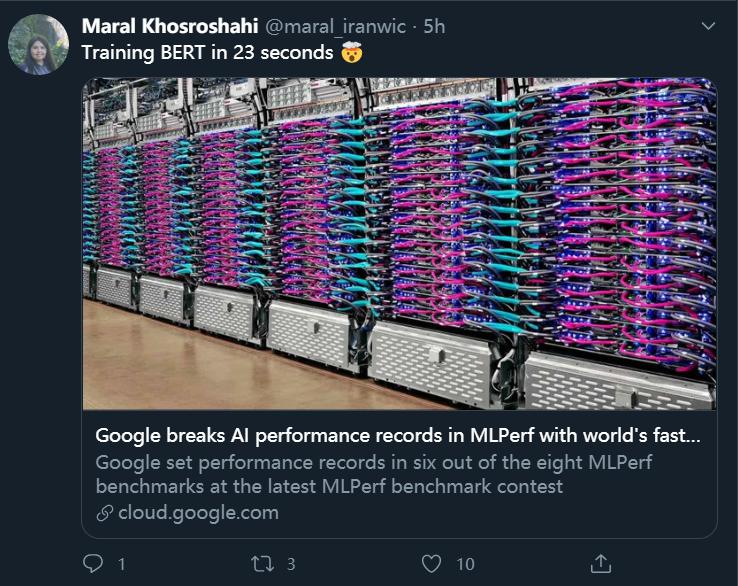Screen dimensions: 738x586
Task: Click the exploding head emoji
Action: pos(350,53)
